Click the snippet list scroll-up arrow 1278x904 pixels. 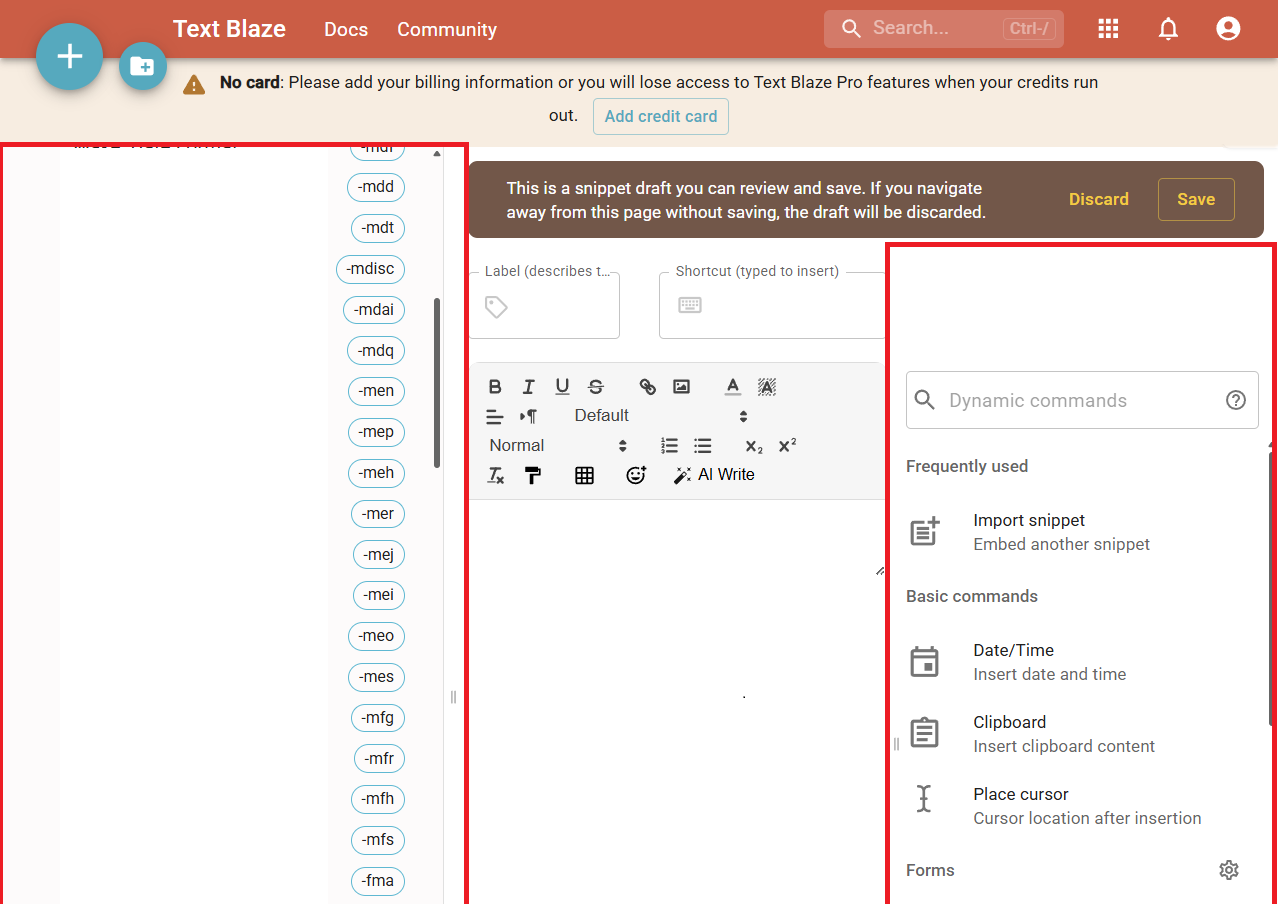(437, 154)
